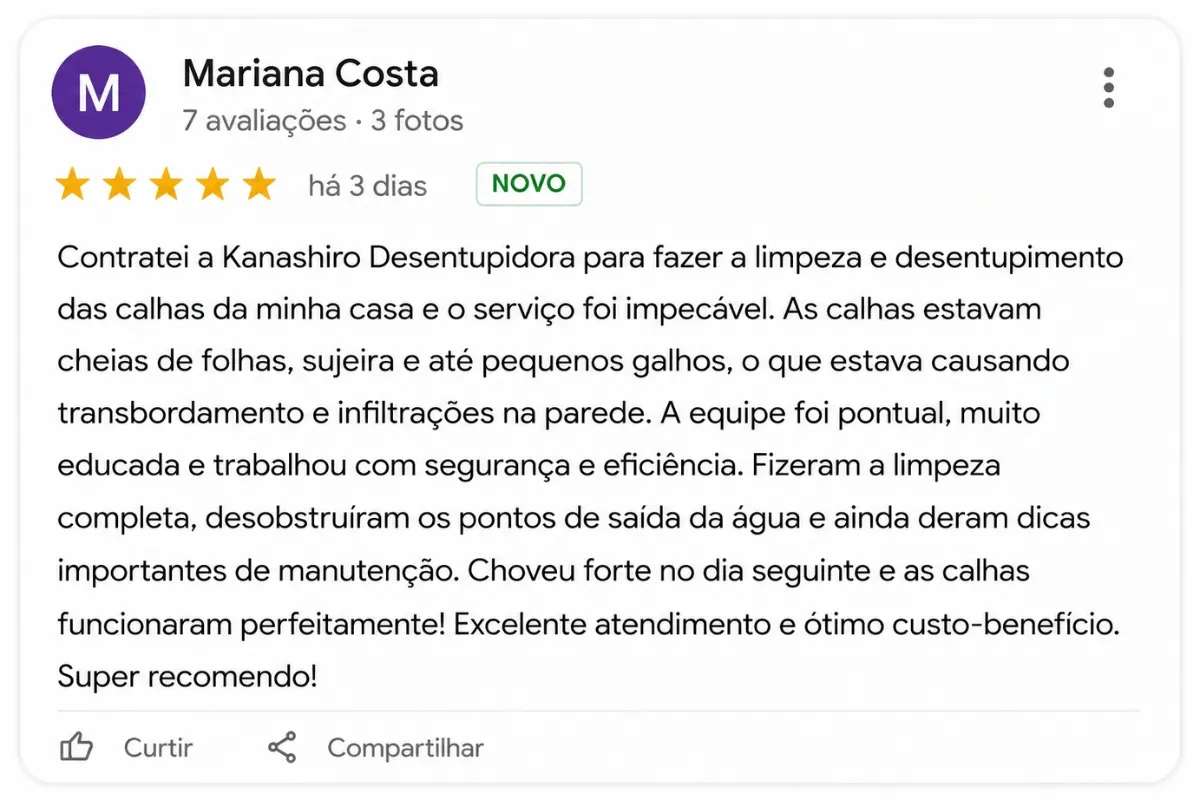Open the three-dot more options menu
The image size is (1200, 800).
pos(1108,88)
